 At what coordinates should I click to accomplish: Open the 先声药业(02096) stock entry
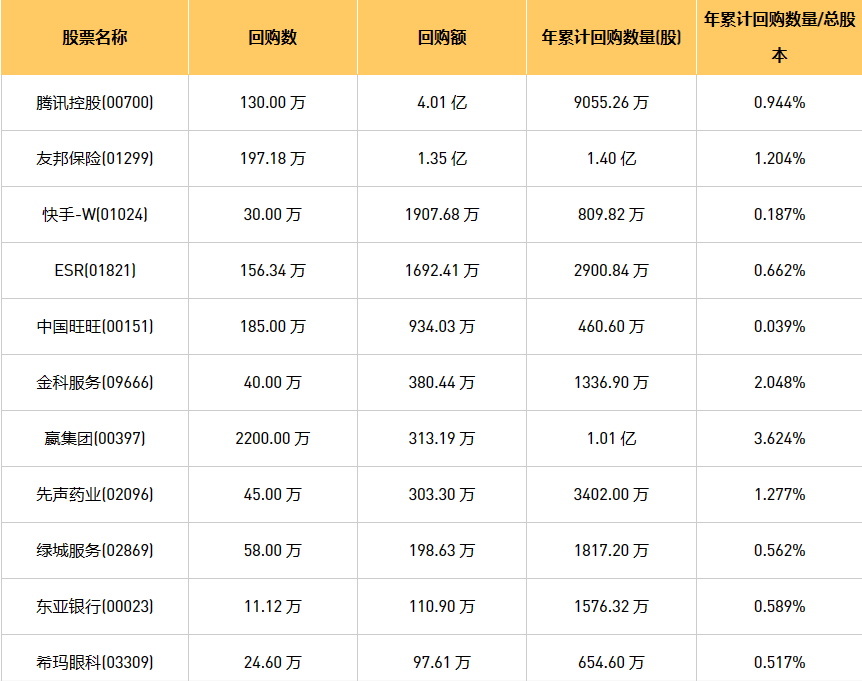[94, 494]
